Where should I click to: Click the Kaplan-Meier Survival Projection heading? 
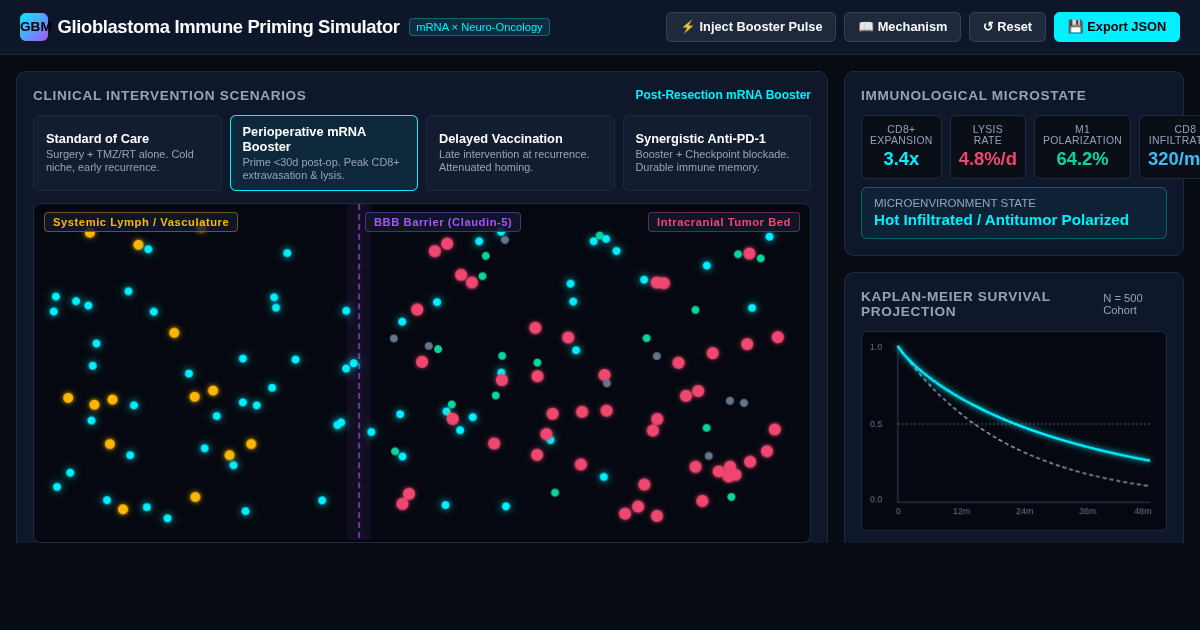click(x=956, y=304)
